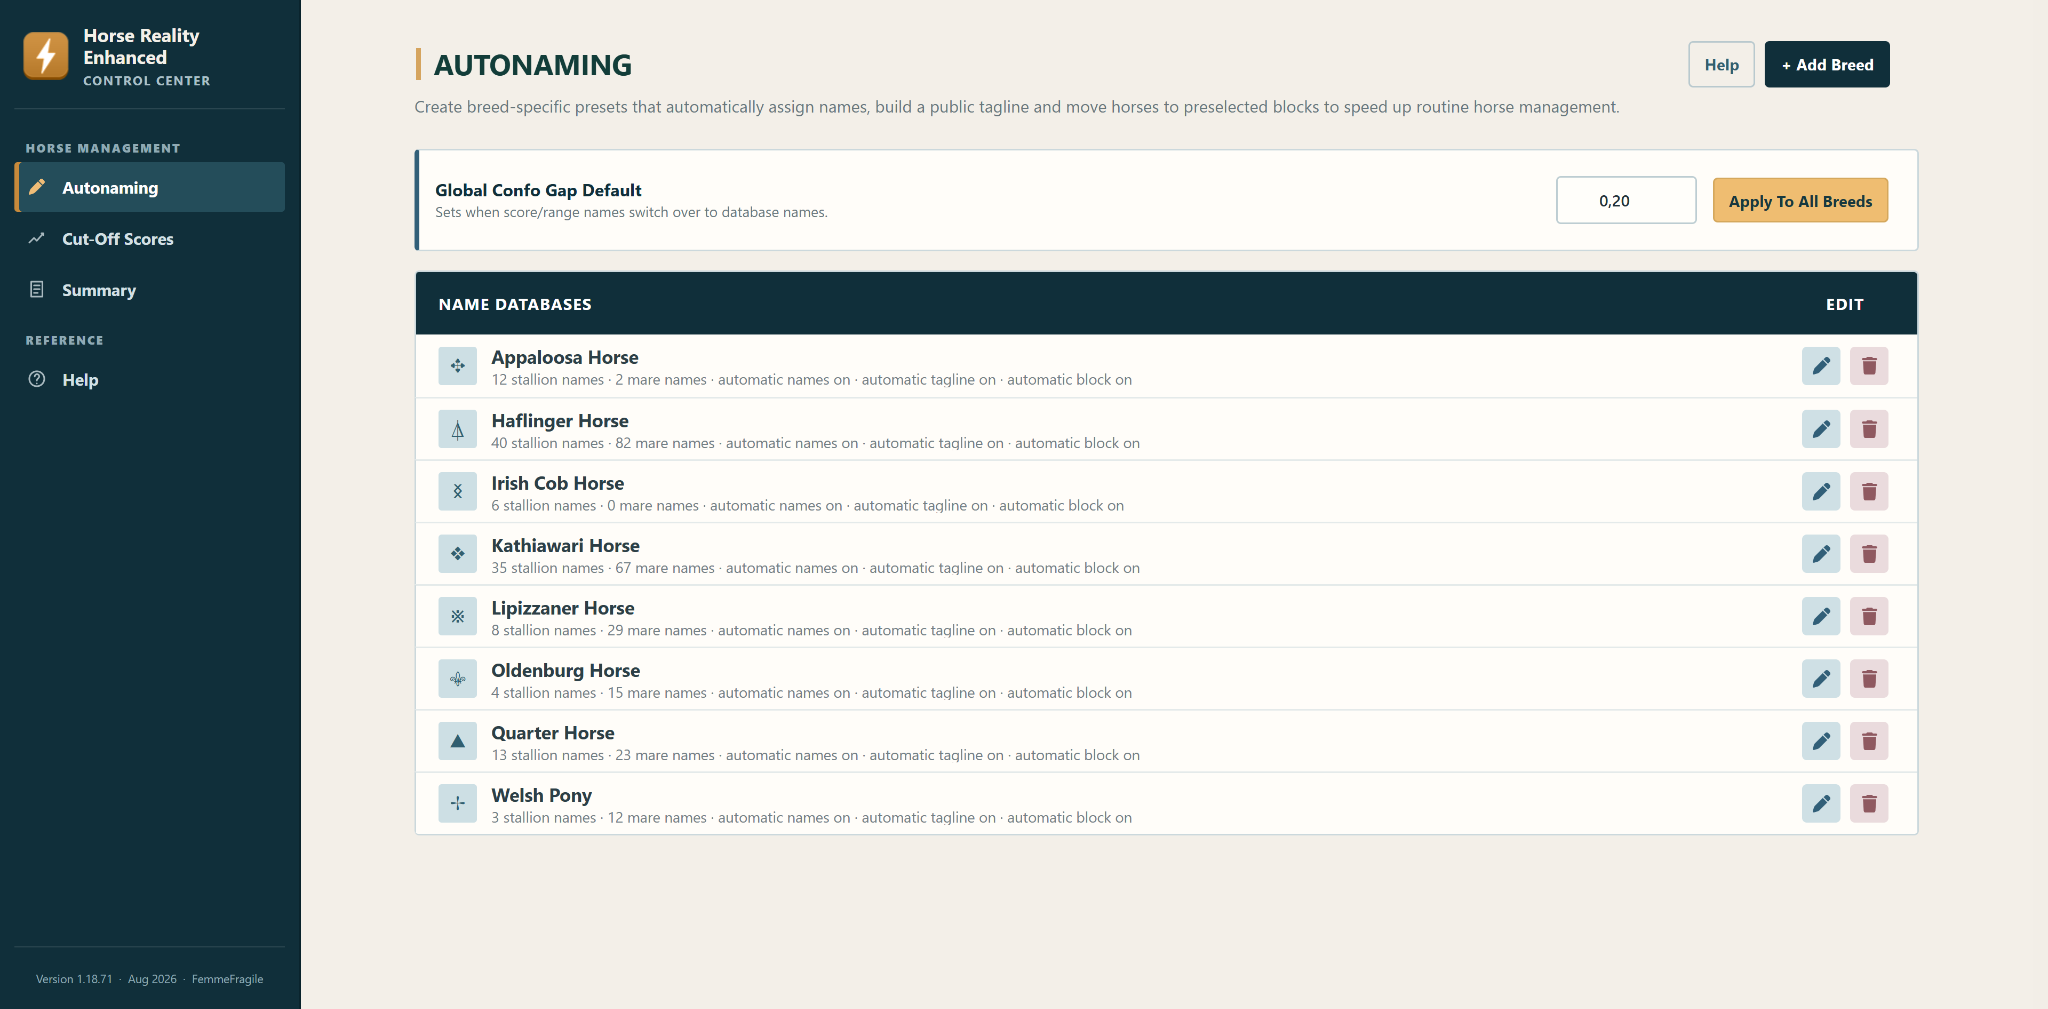This screenshot has width=2048, height=1009.
Task: Click the Kathiawari Horse breed symbol icon
Action: click(458, 554)
